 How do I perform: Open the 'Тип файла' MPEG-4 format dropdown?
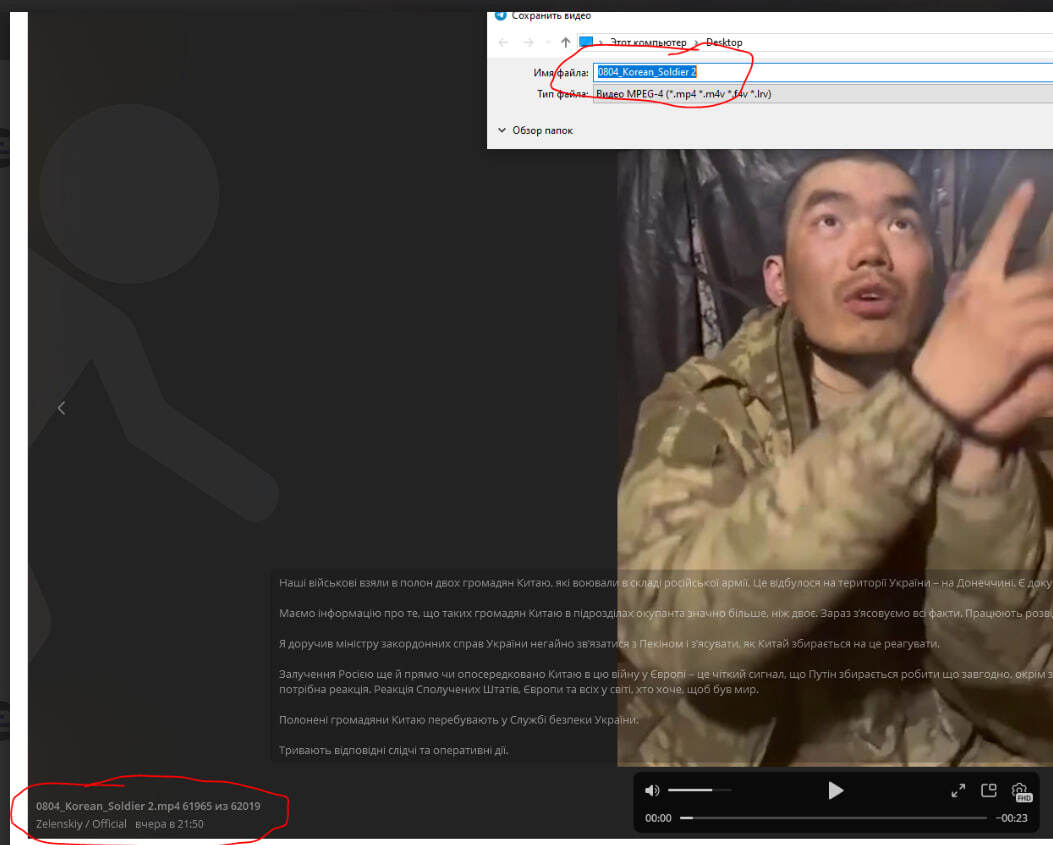pyautogui.click(x=820, y=94)
